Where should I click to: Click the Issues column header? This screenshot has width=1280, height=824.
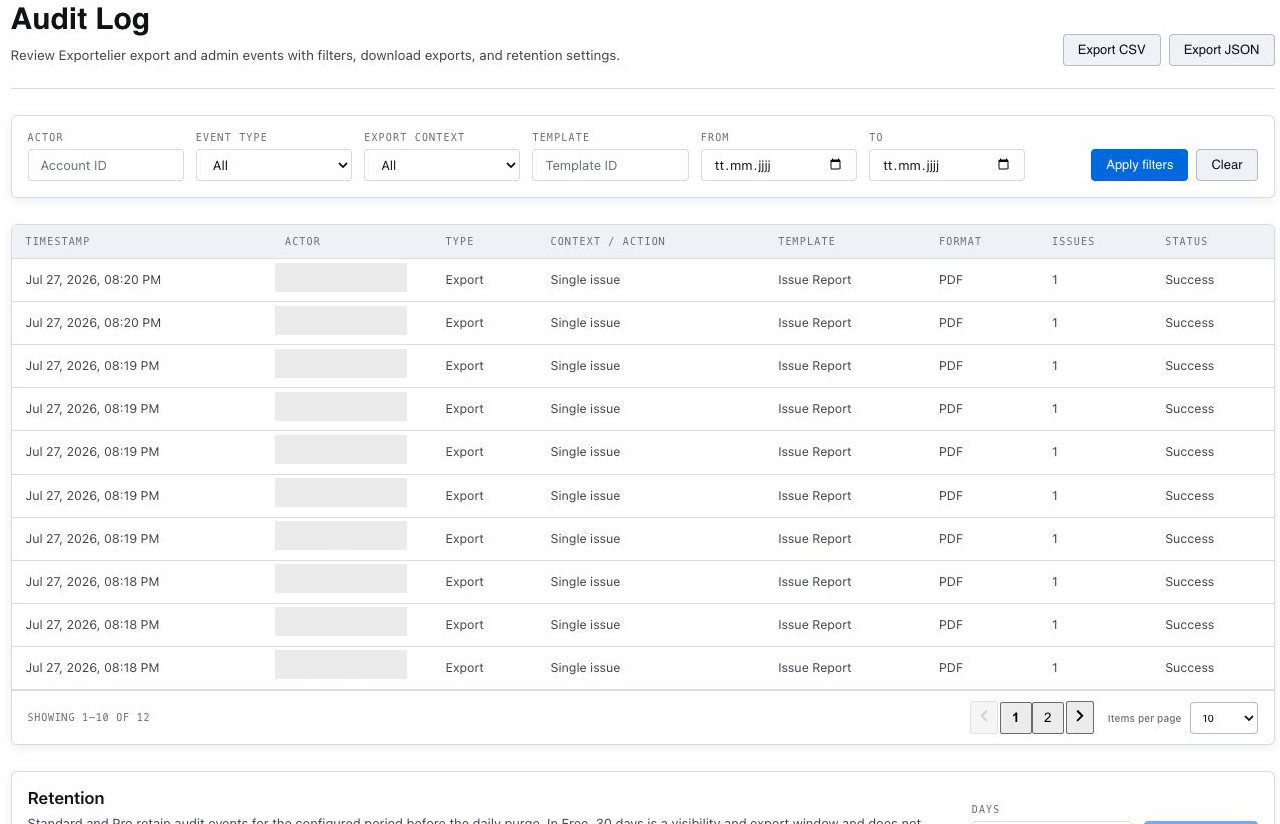1073,241
